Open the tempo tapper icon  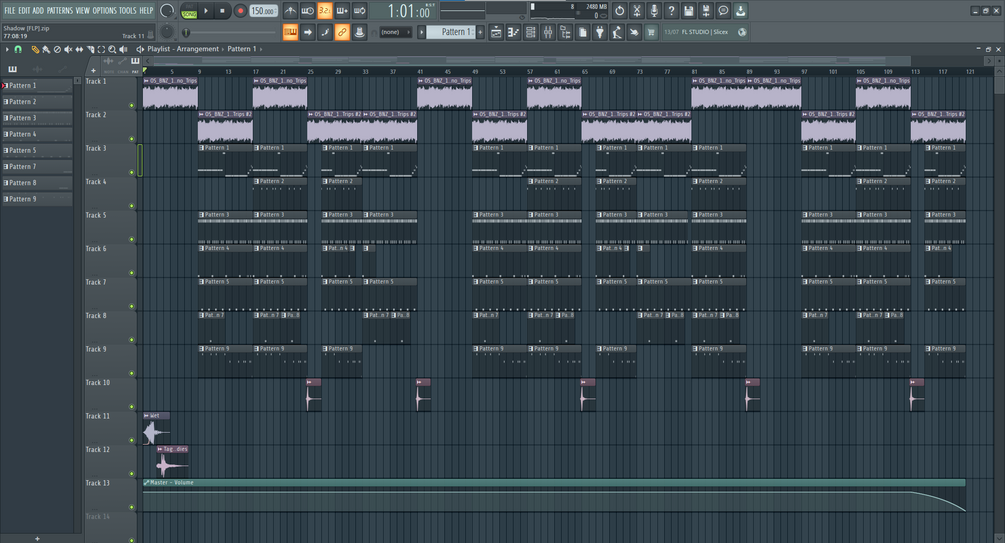click(617, 32)
